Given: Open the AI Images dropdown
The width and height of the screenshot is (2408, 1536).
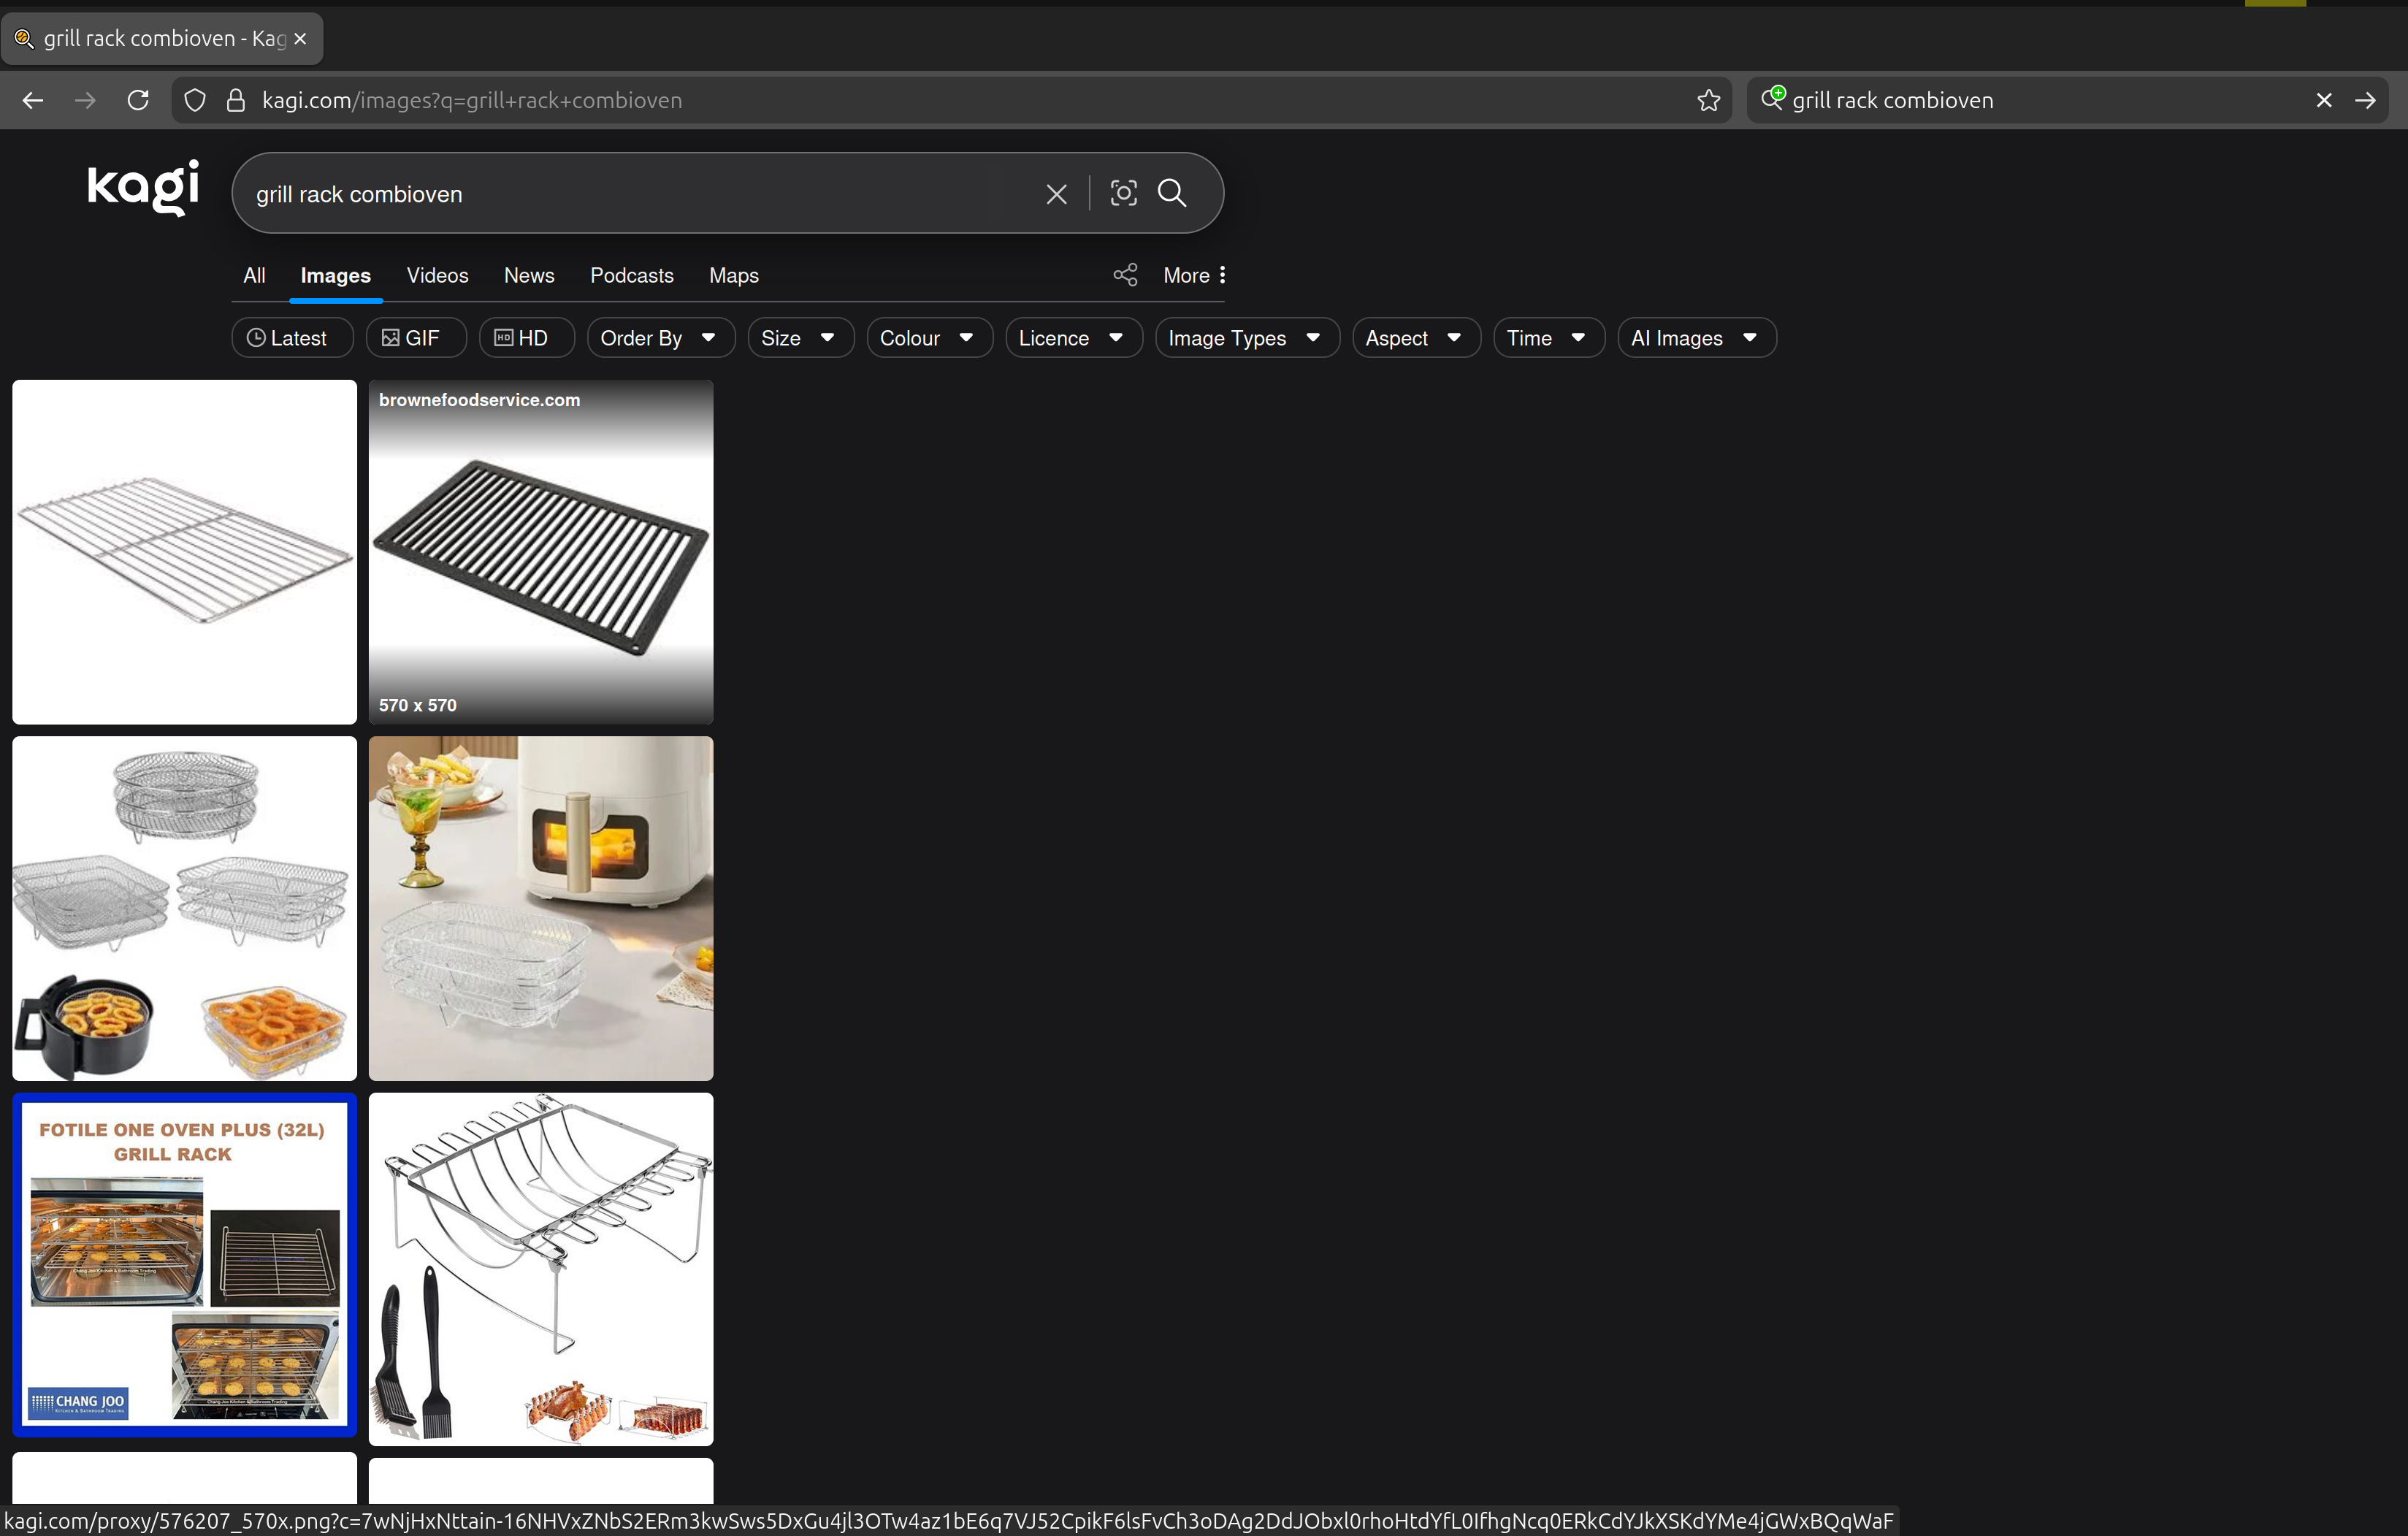Looking at the screenshot, I should pos(1695,338).
